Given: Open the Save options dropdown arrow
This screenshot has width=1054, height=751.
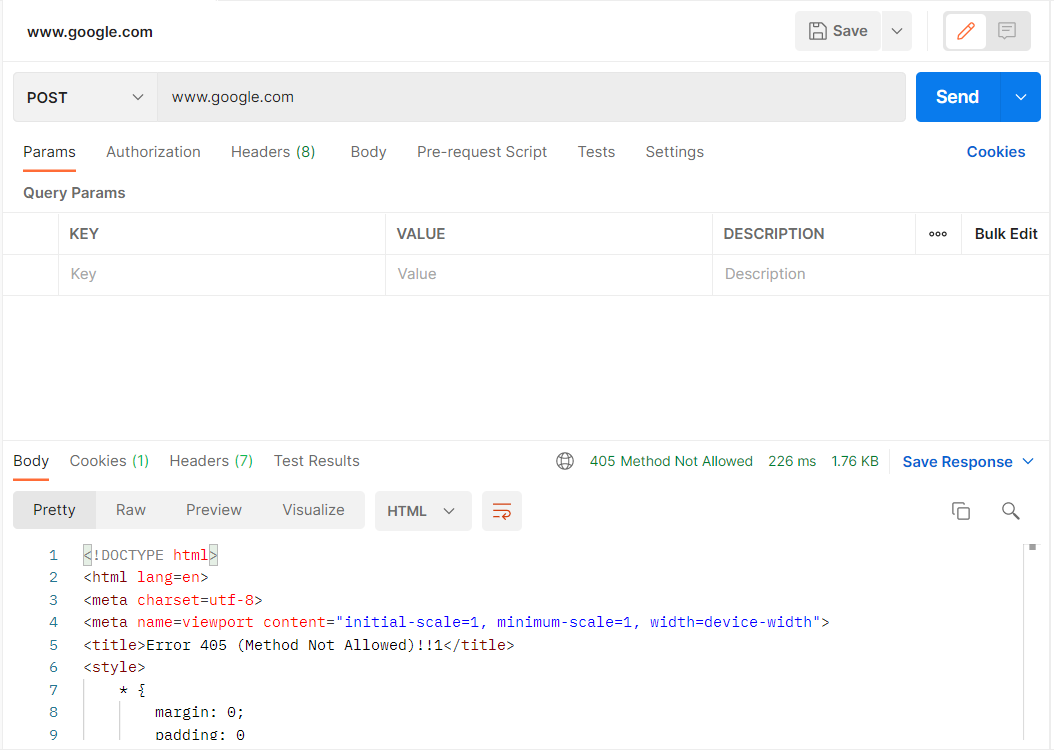Looking at the screenshot, I should (897, 31).
